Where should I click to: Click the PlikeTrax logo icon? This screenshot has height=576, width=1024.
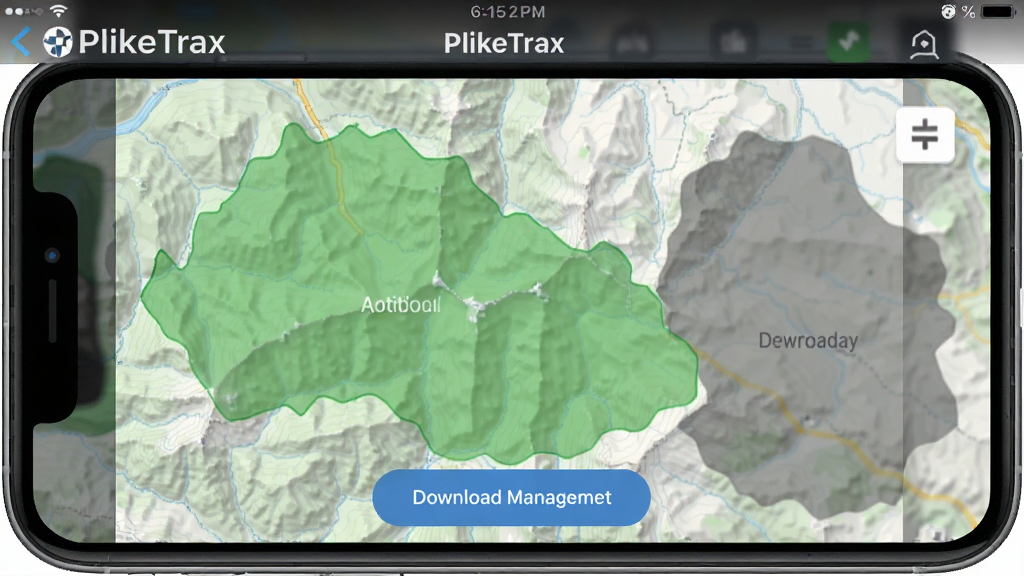point(57,42)
